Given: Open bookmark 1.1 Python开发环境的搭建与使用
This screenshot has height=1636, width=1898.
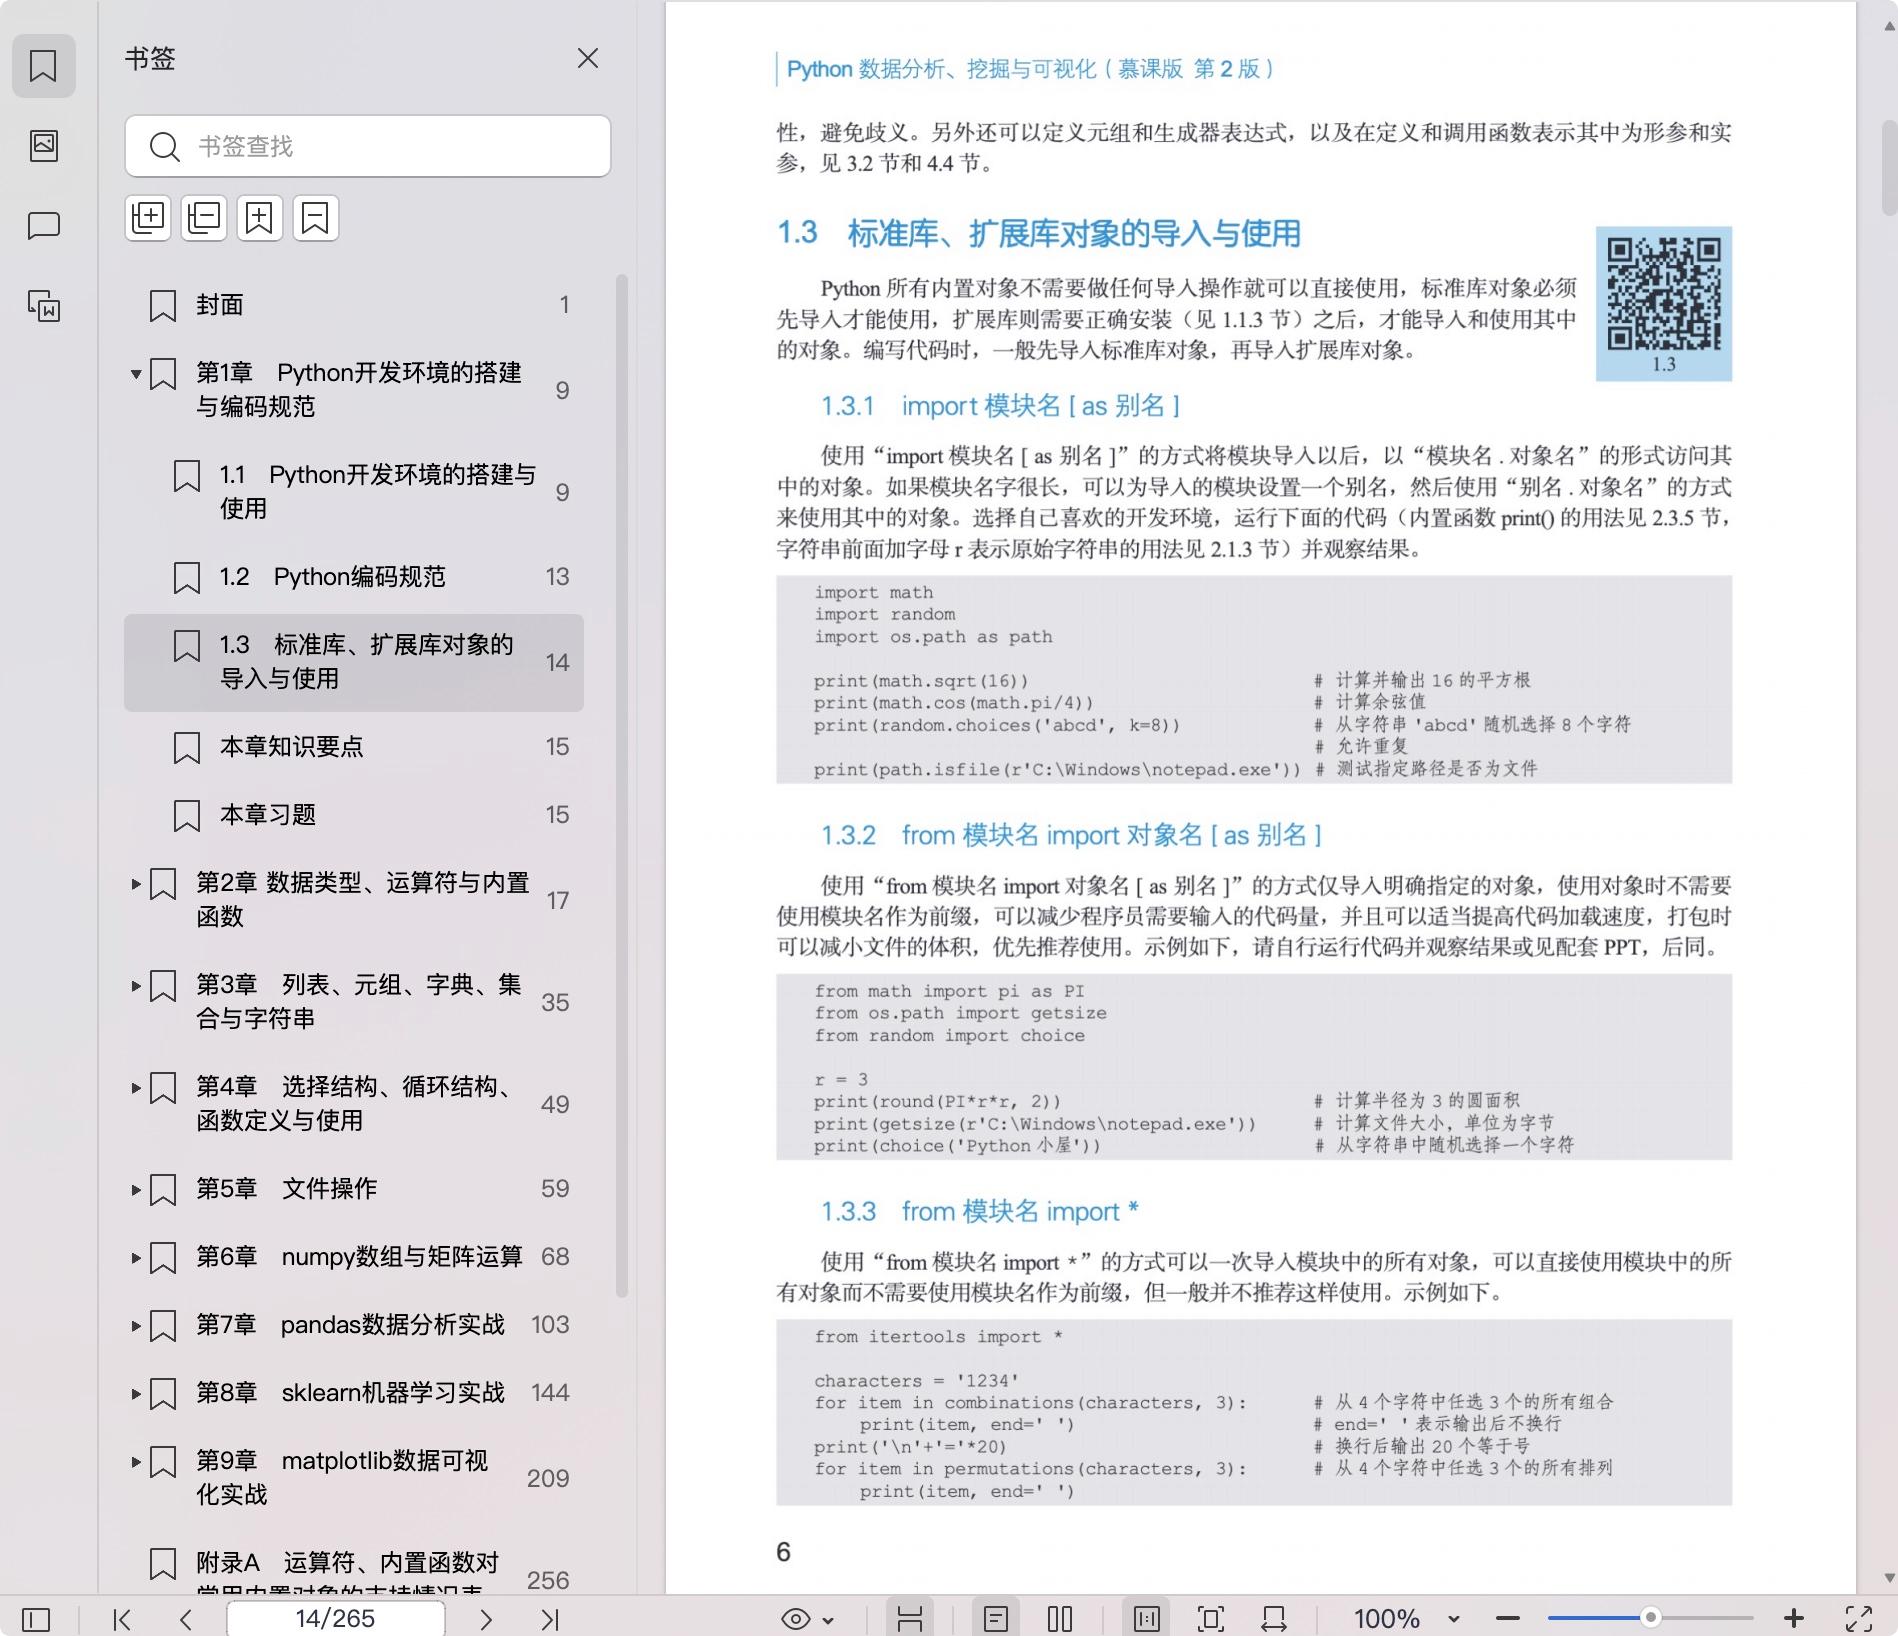Looking at the screenshot, I should click(354, 491).
